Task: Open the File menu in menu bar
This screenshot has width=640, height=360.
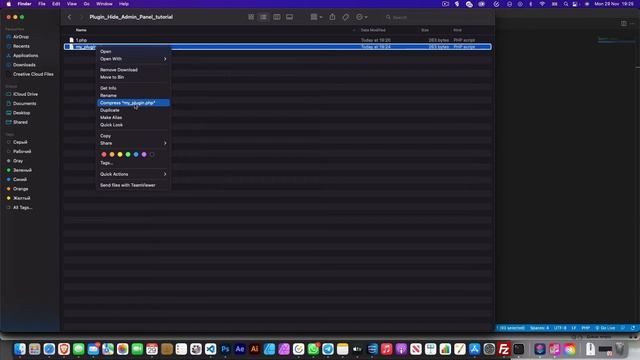Action: click(42, 4)
